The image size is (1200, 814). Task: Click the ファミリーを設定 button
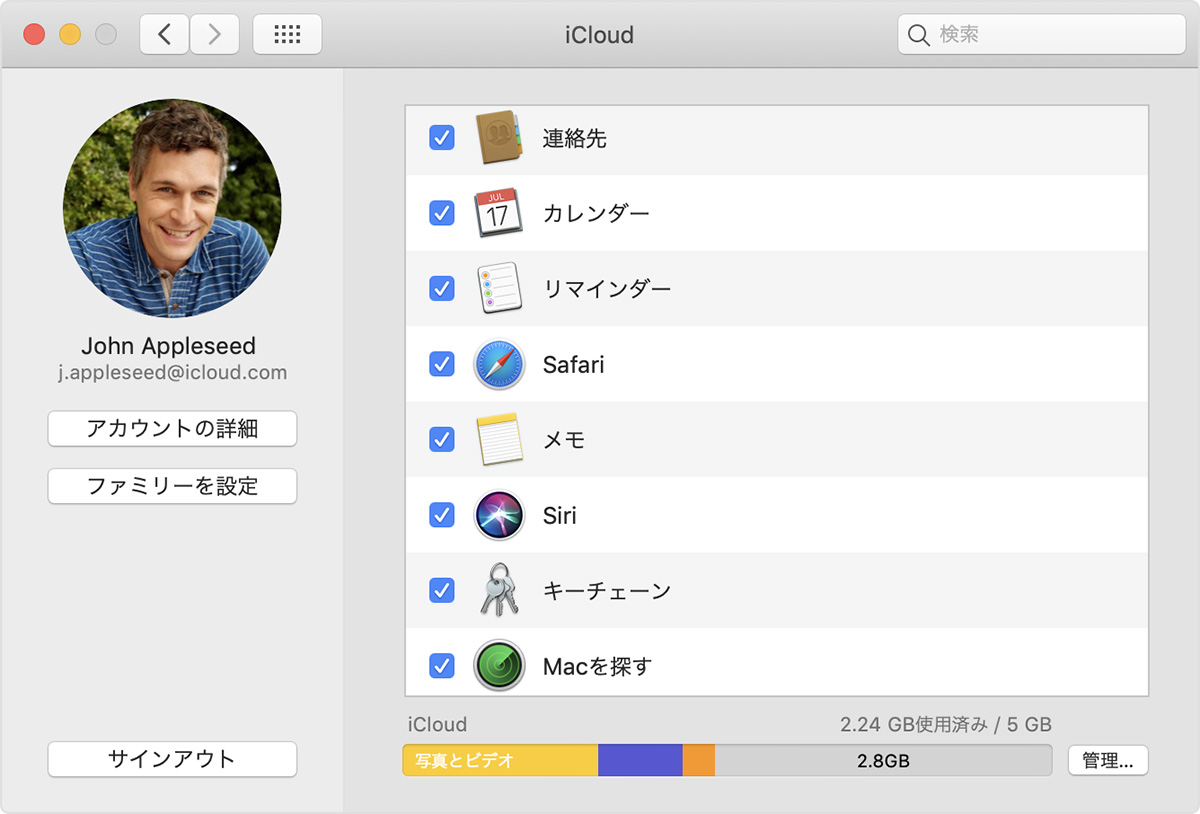click(x=172, y=487)
